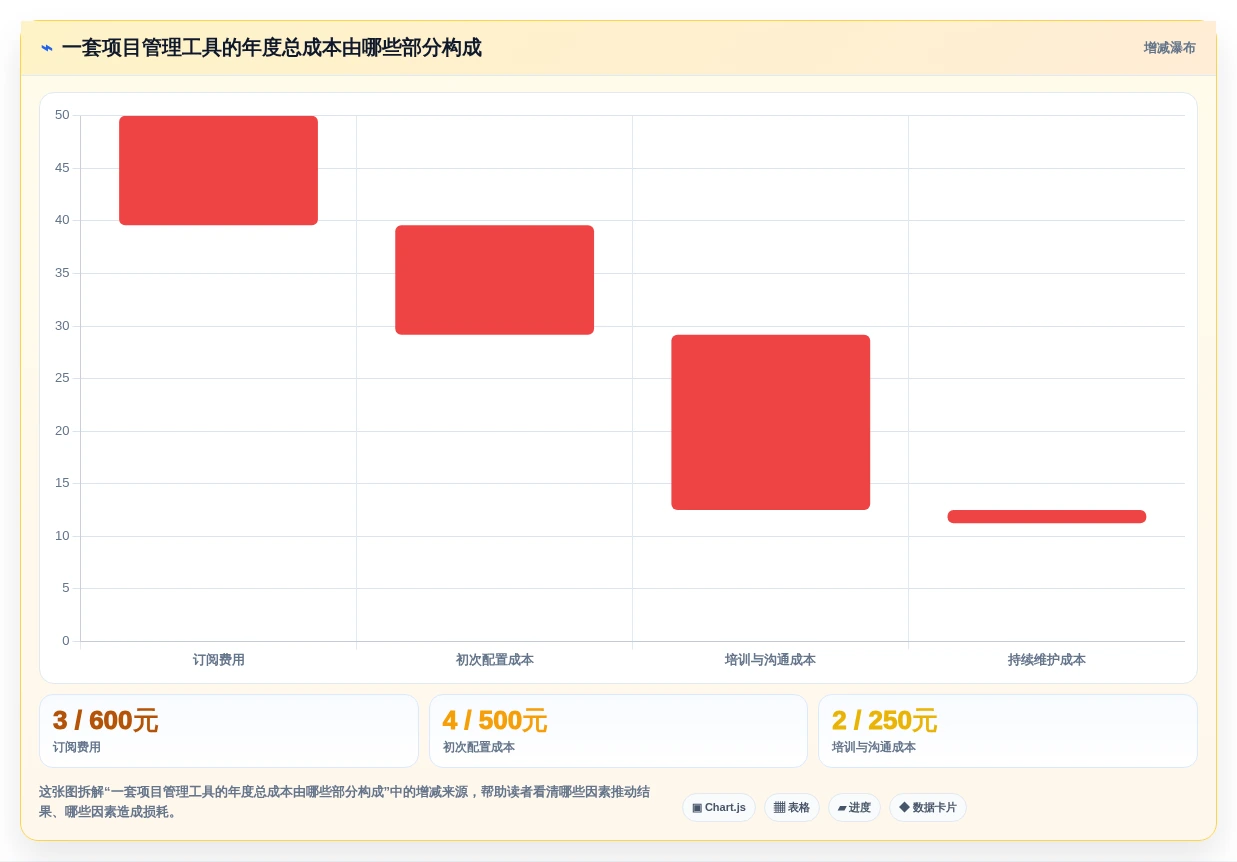
Task: Open the 2 / 250元 data card
Action: 1007,731
